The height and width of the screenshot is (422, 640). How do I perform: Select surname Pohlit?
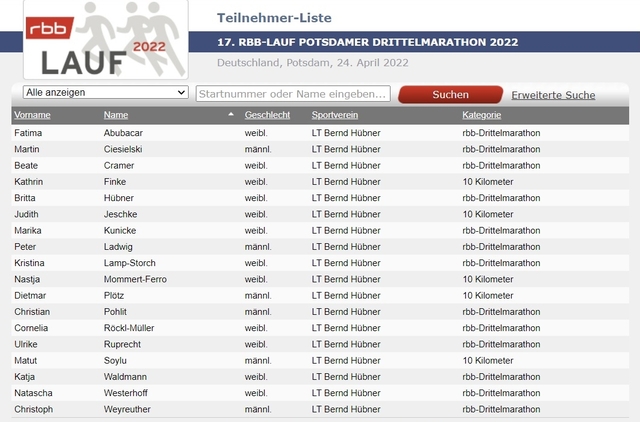[x=115, y=312]
